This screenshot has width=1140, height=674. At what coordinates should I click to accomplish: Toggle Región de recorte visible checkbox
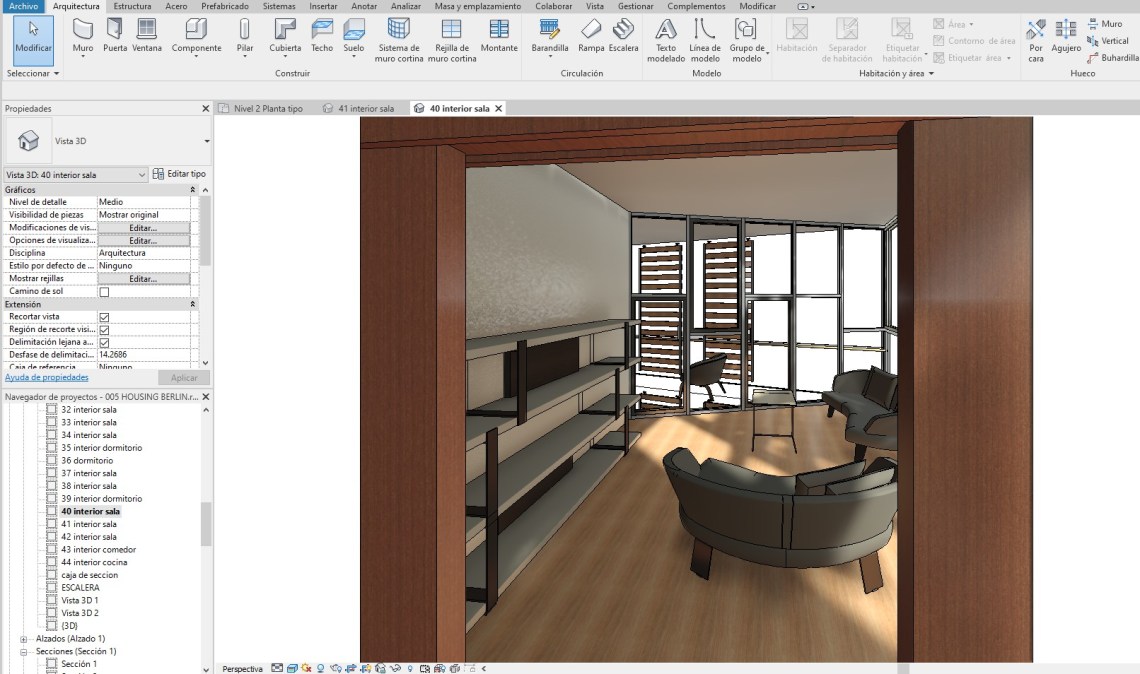point(104,330)
